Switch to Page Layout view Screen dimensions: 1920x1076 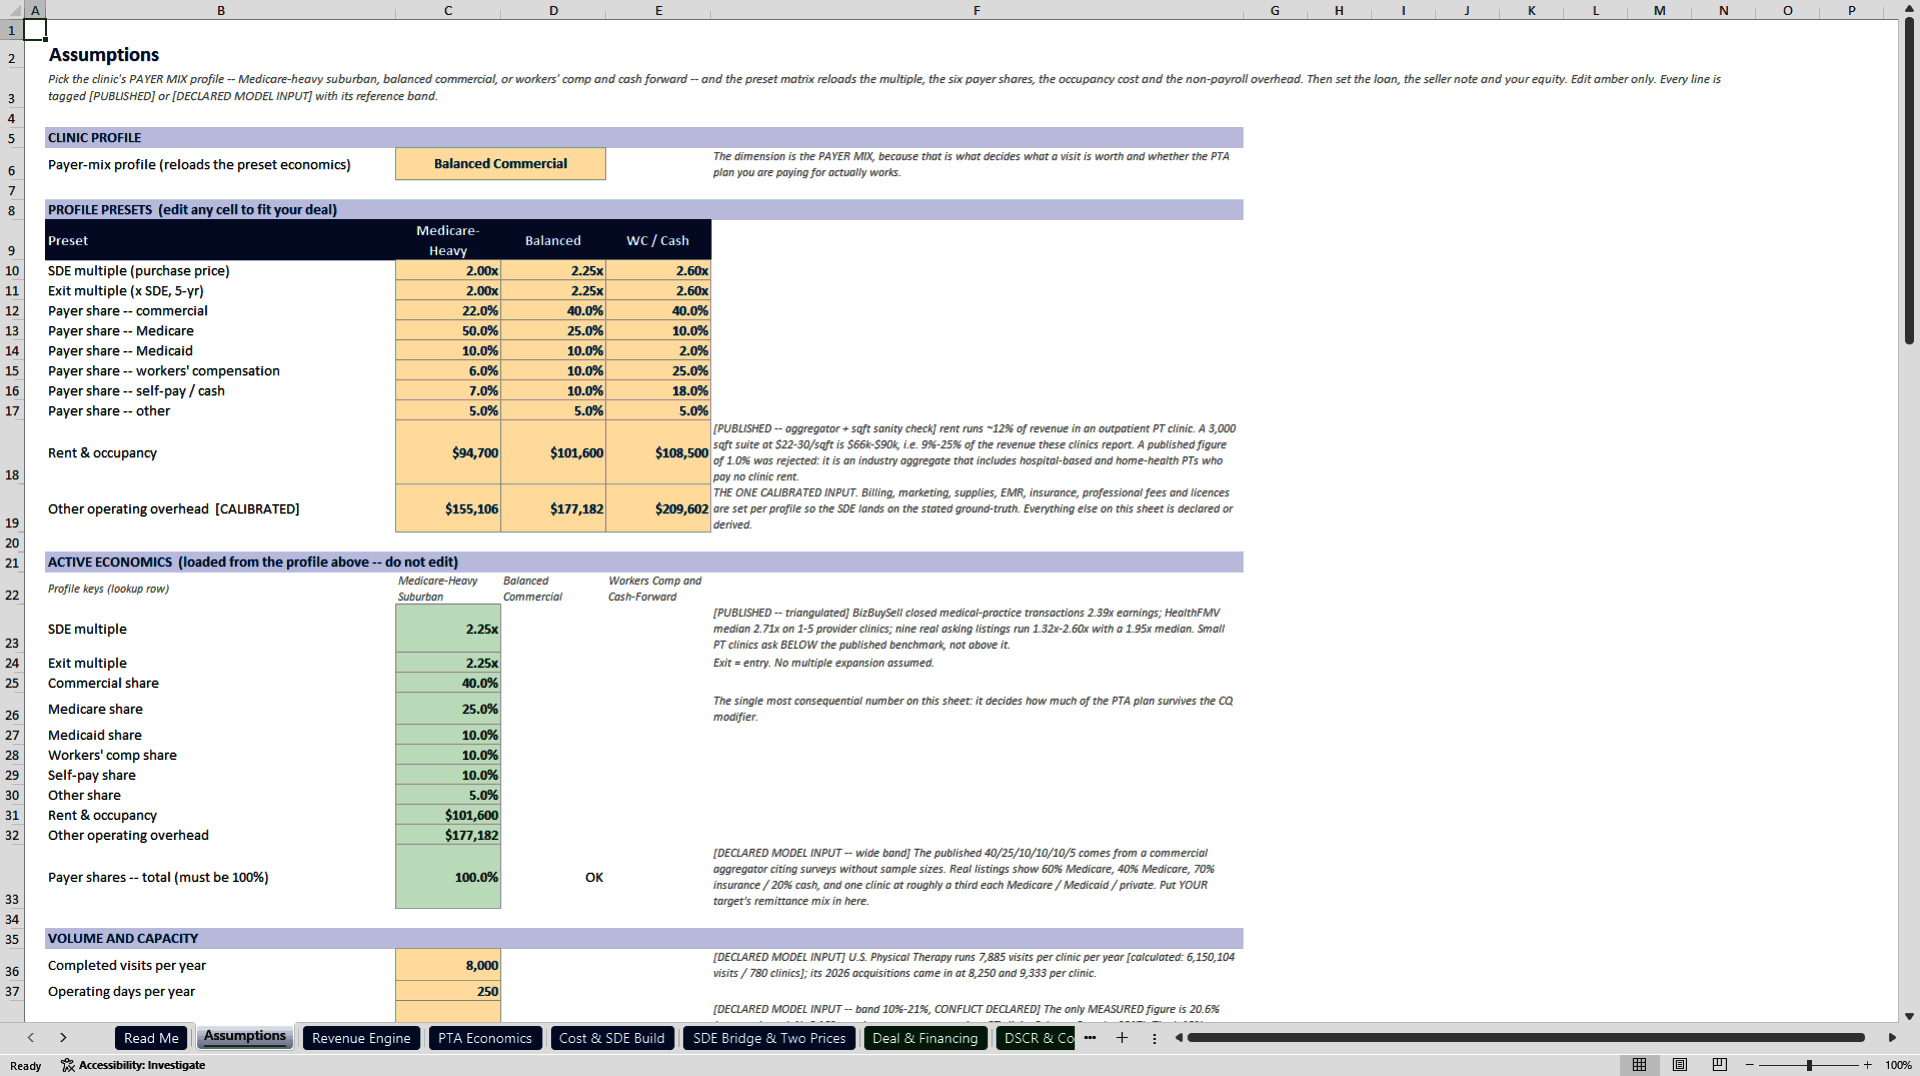[x=1680, y=1065]
